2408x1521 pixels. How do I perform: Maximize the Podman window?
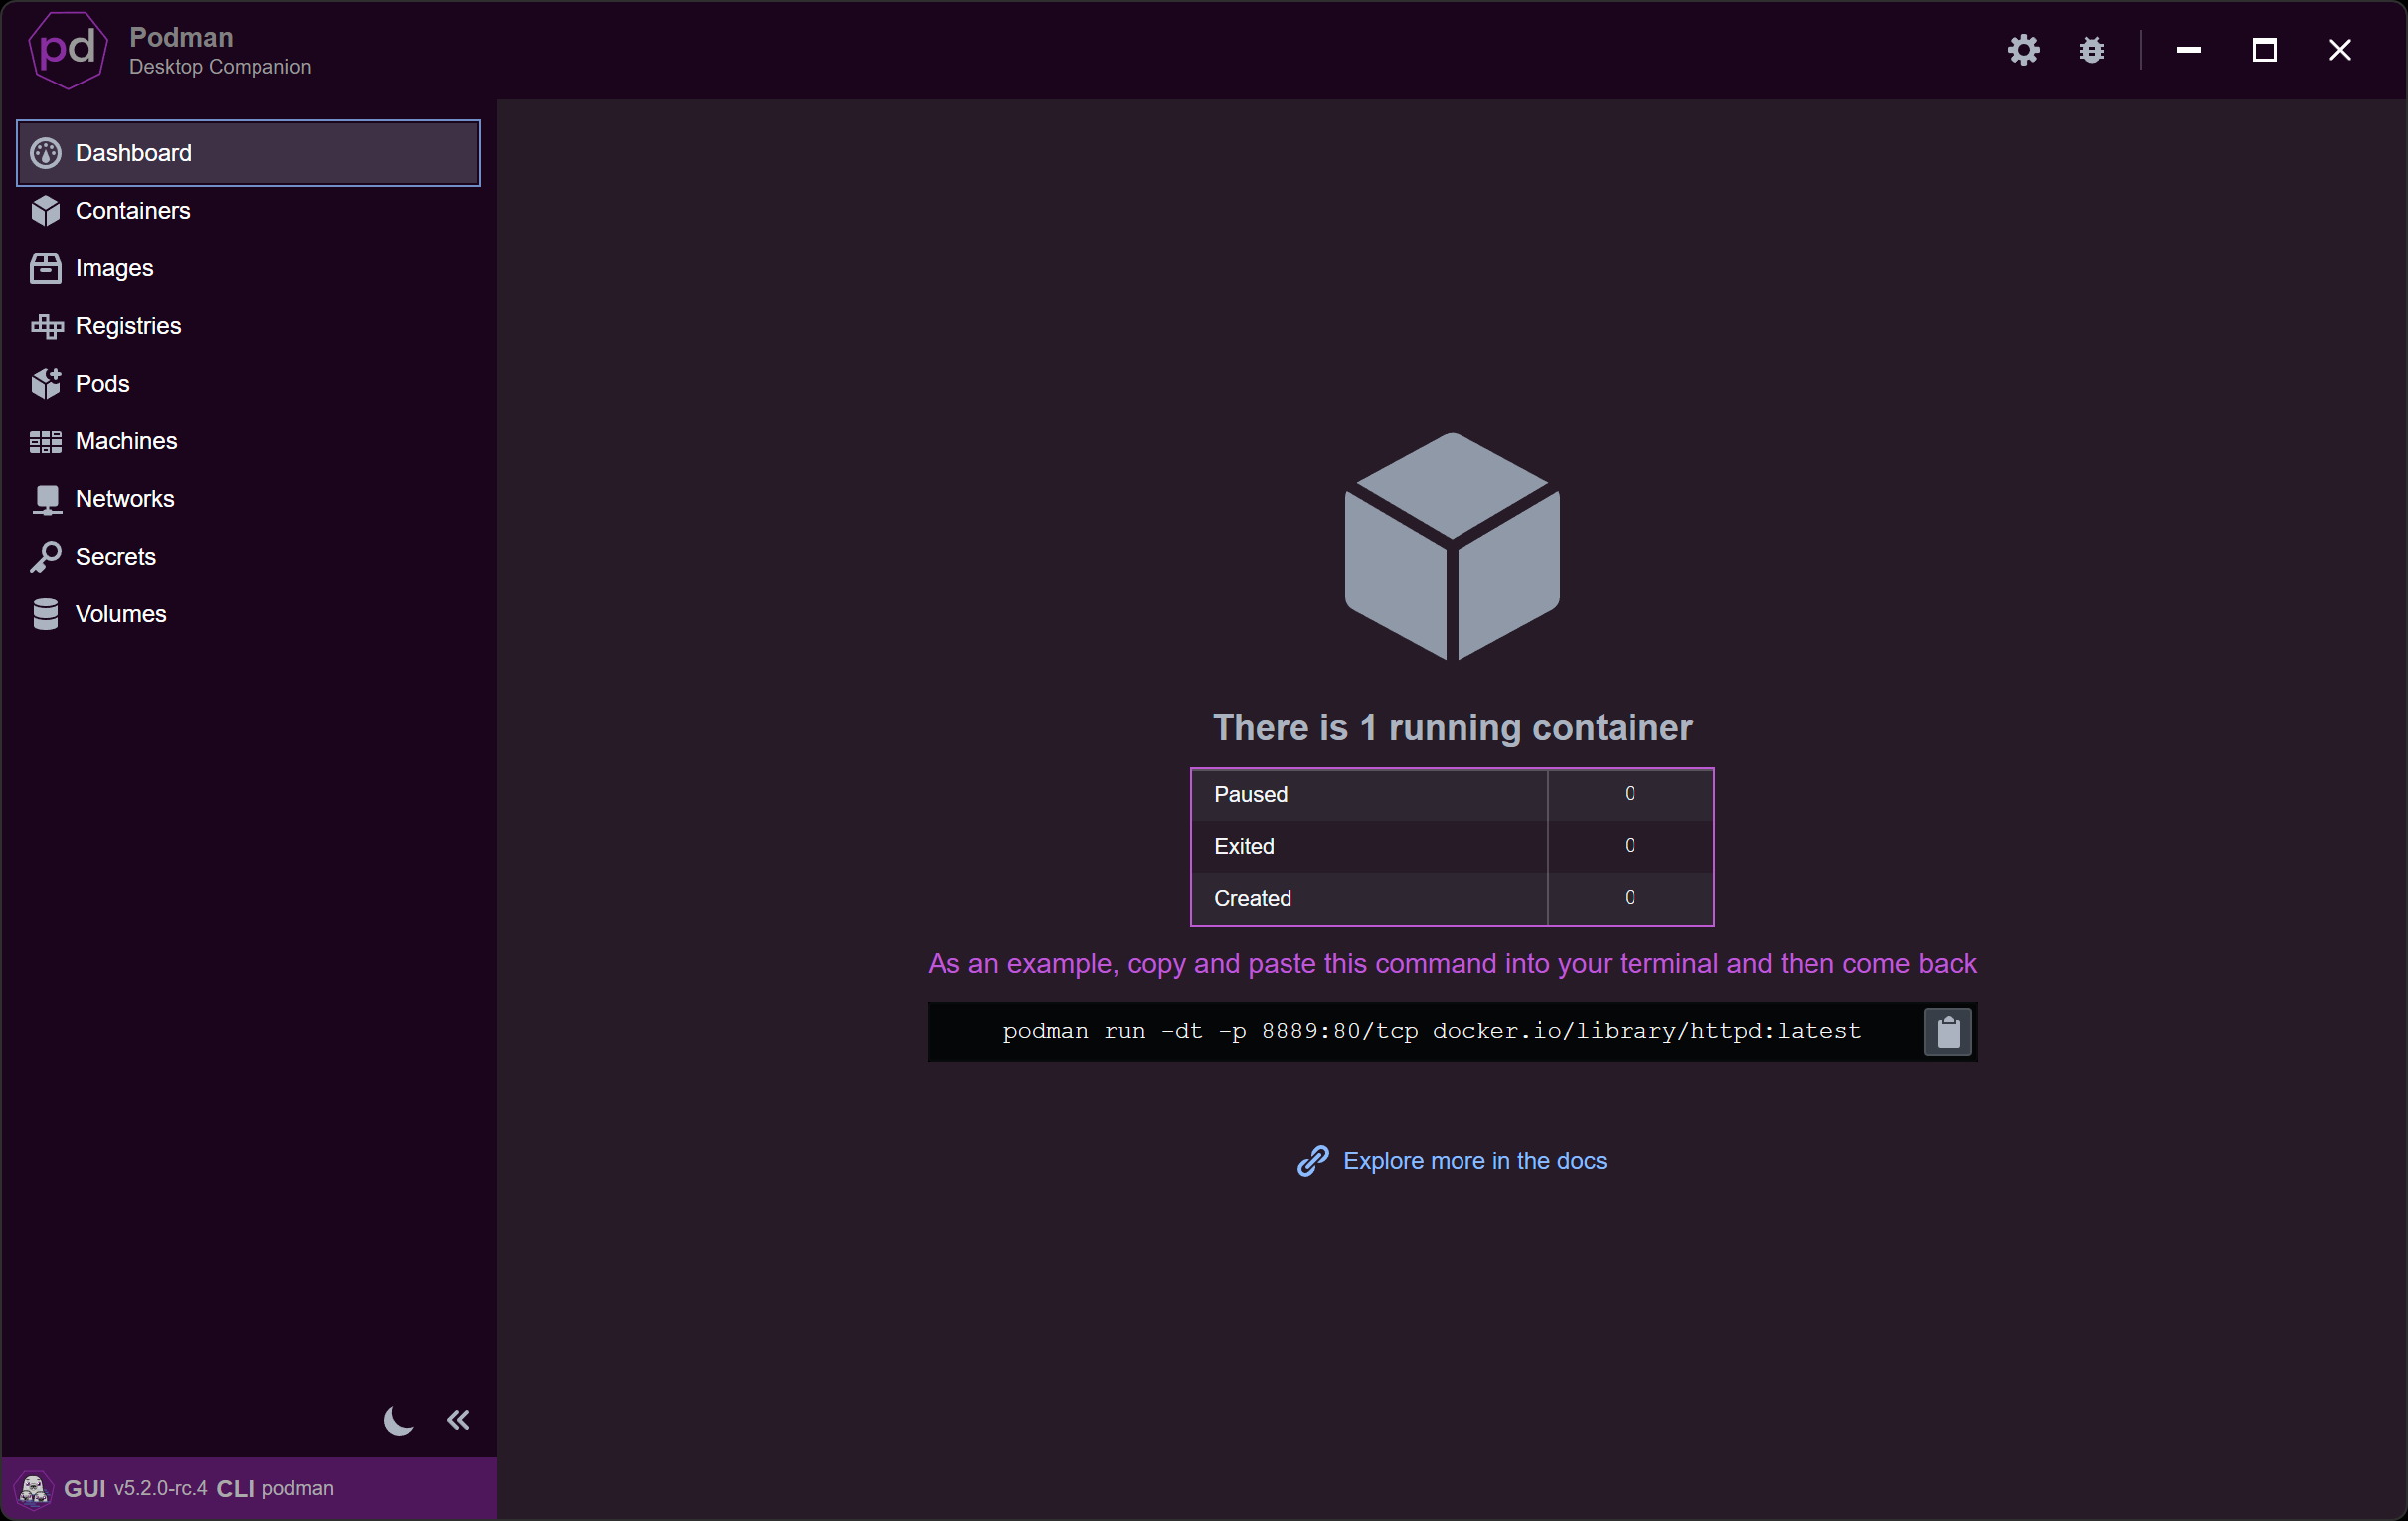[2264, 50]
